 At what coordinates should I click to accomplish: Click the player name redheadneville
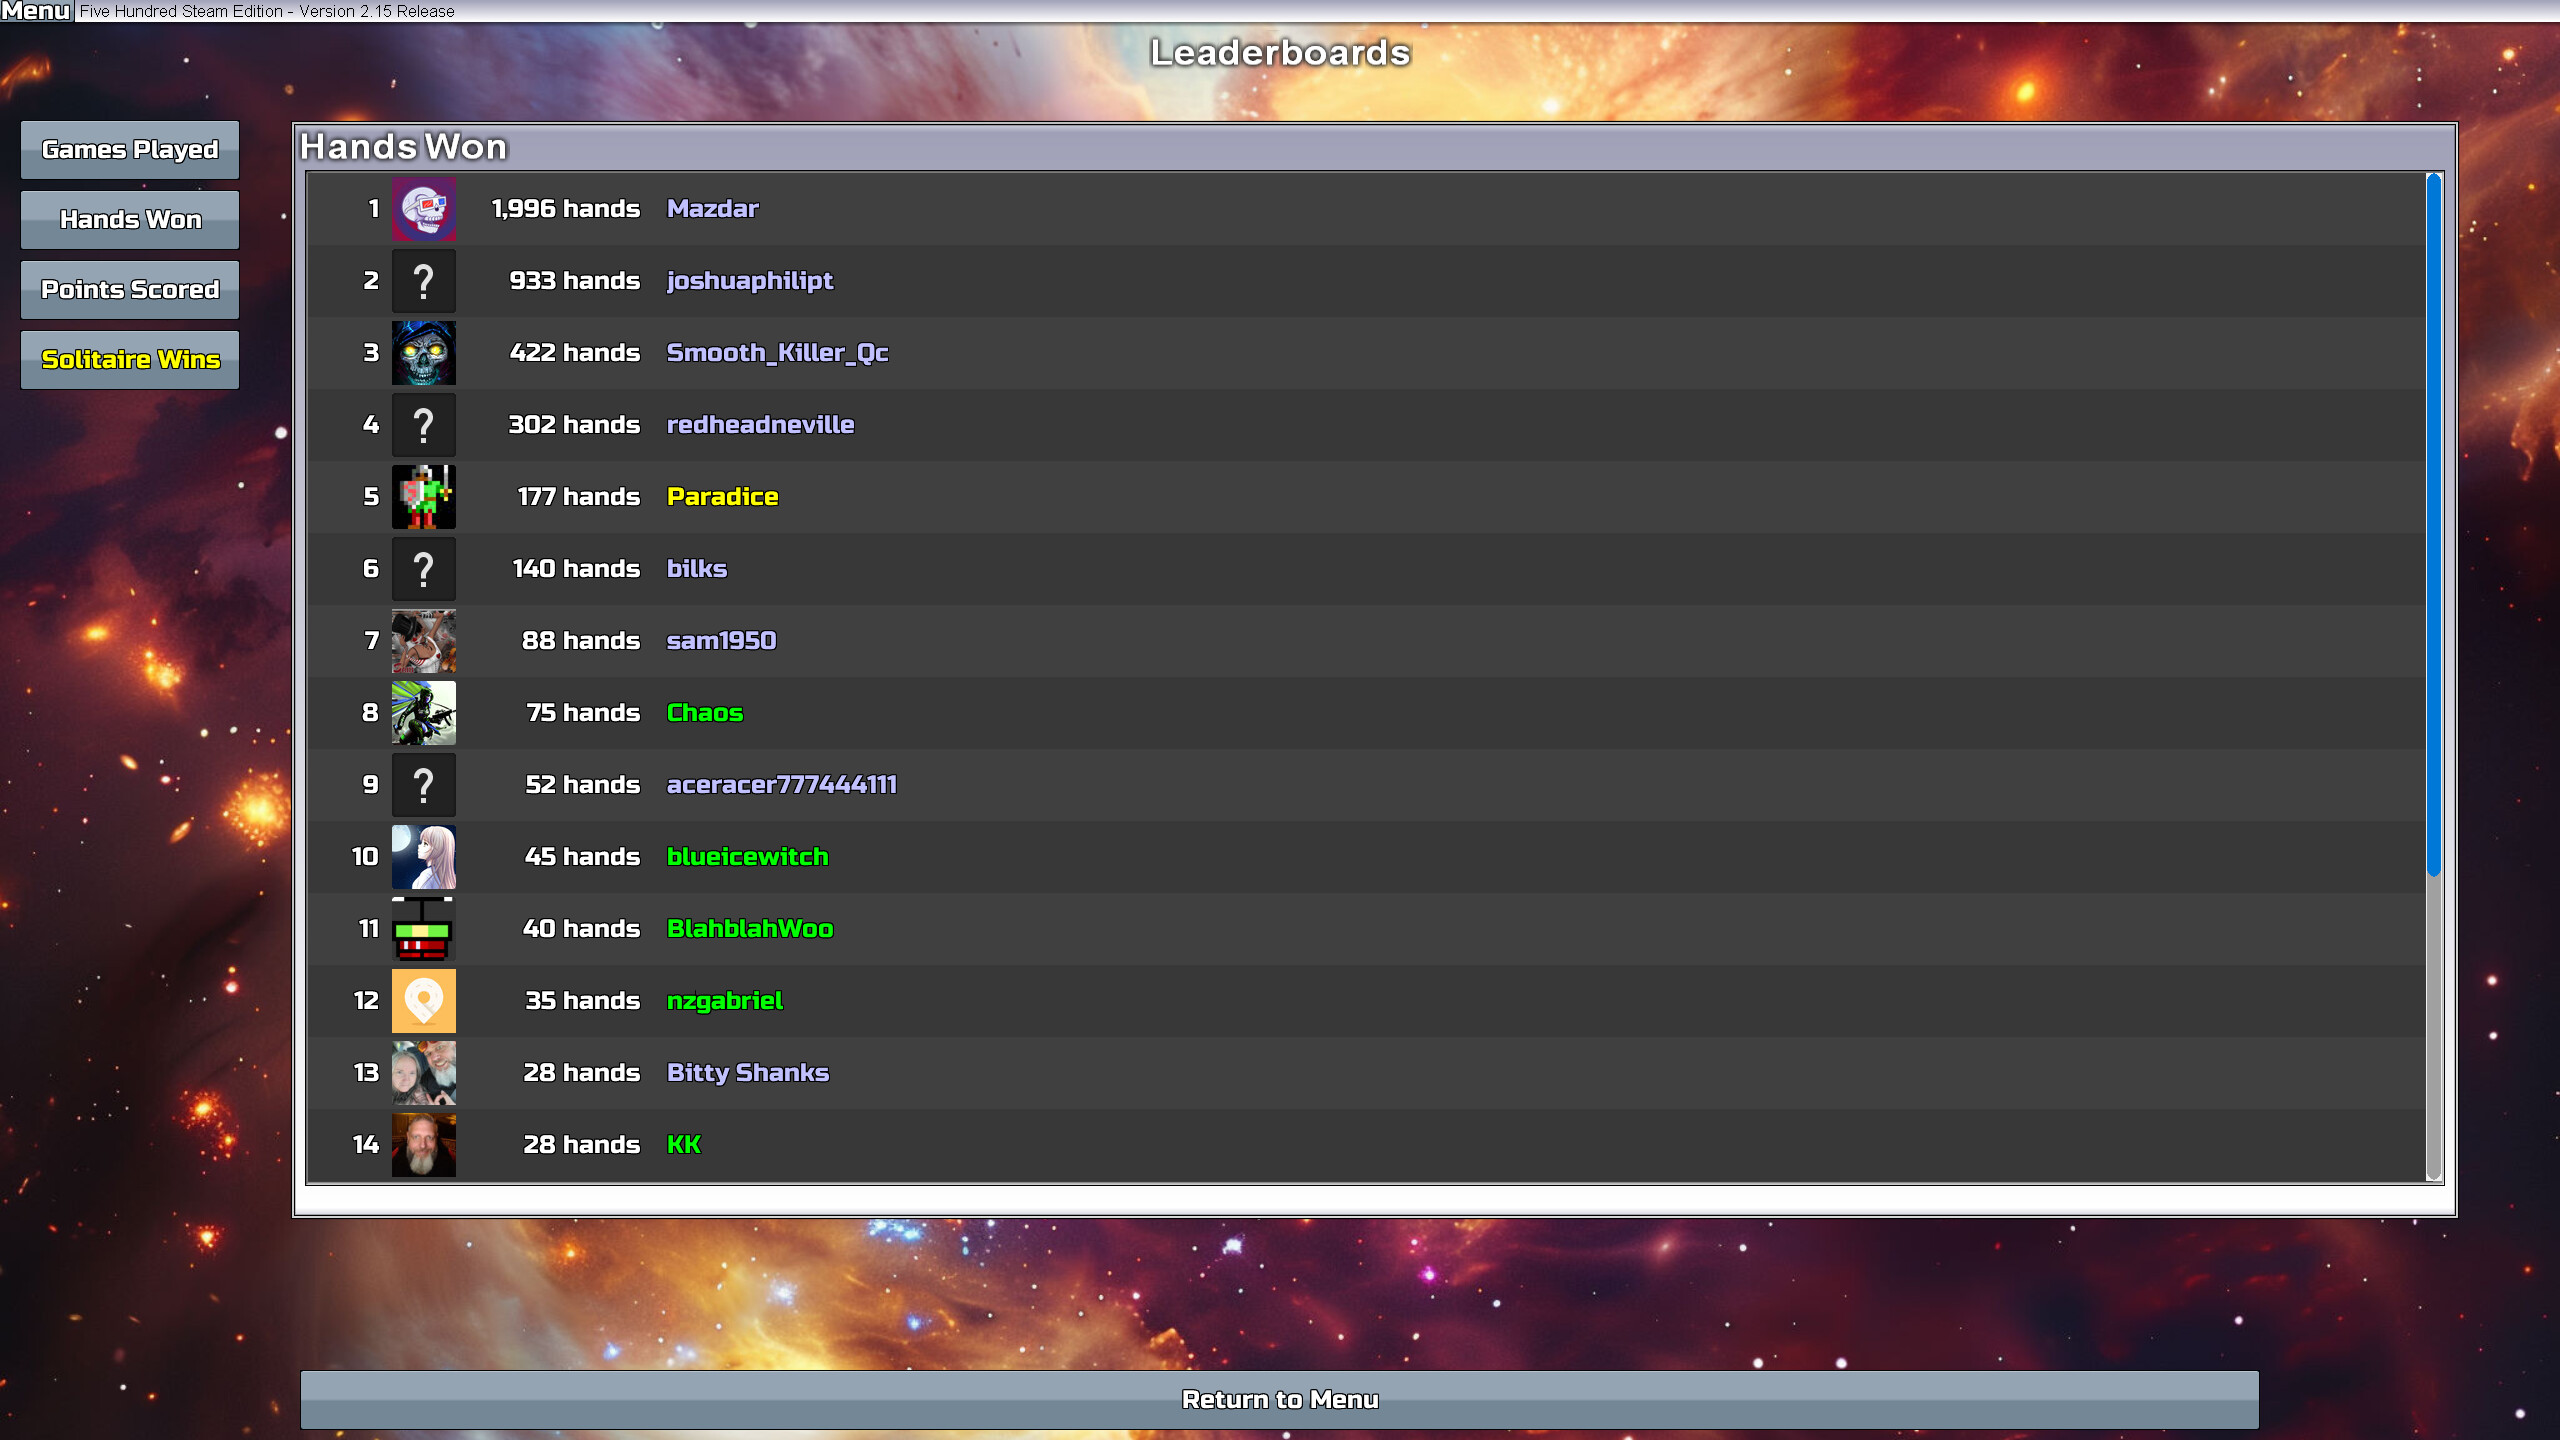(x=759, y=424)
